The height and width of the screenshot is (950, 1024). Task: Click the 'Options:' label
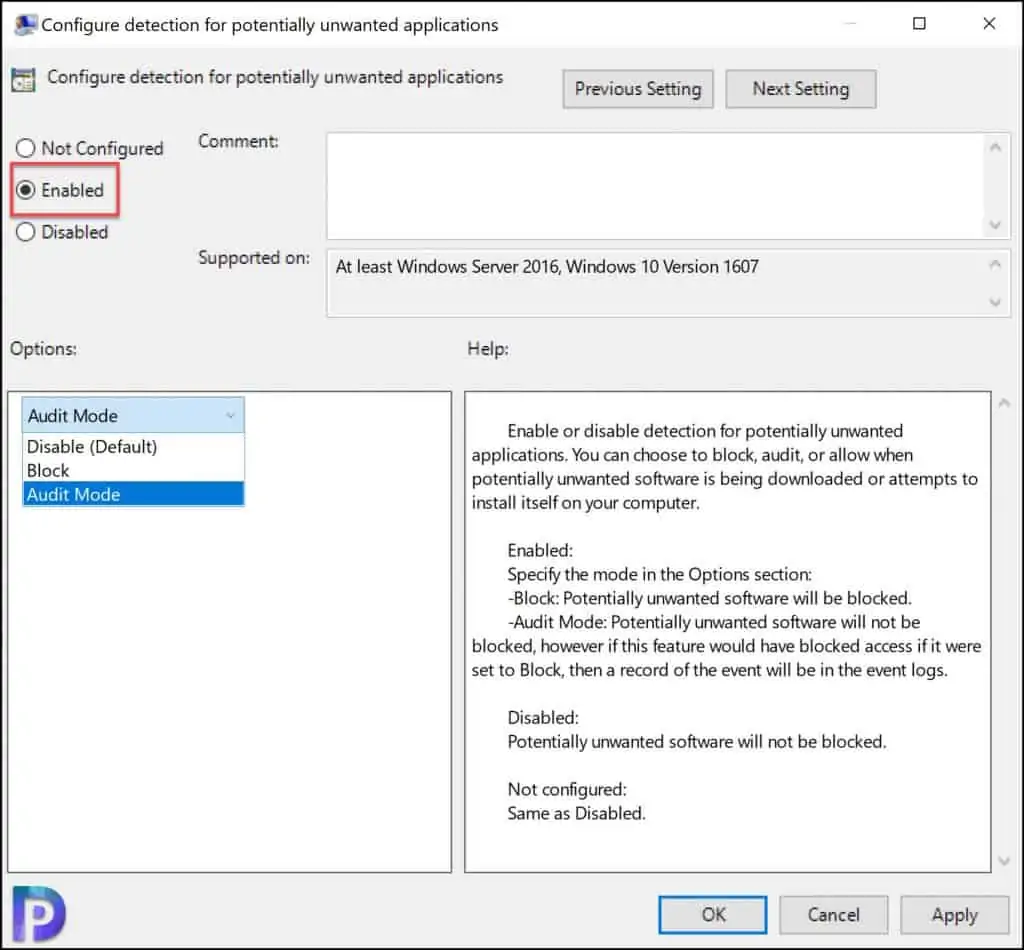43,349
